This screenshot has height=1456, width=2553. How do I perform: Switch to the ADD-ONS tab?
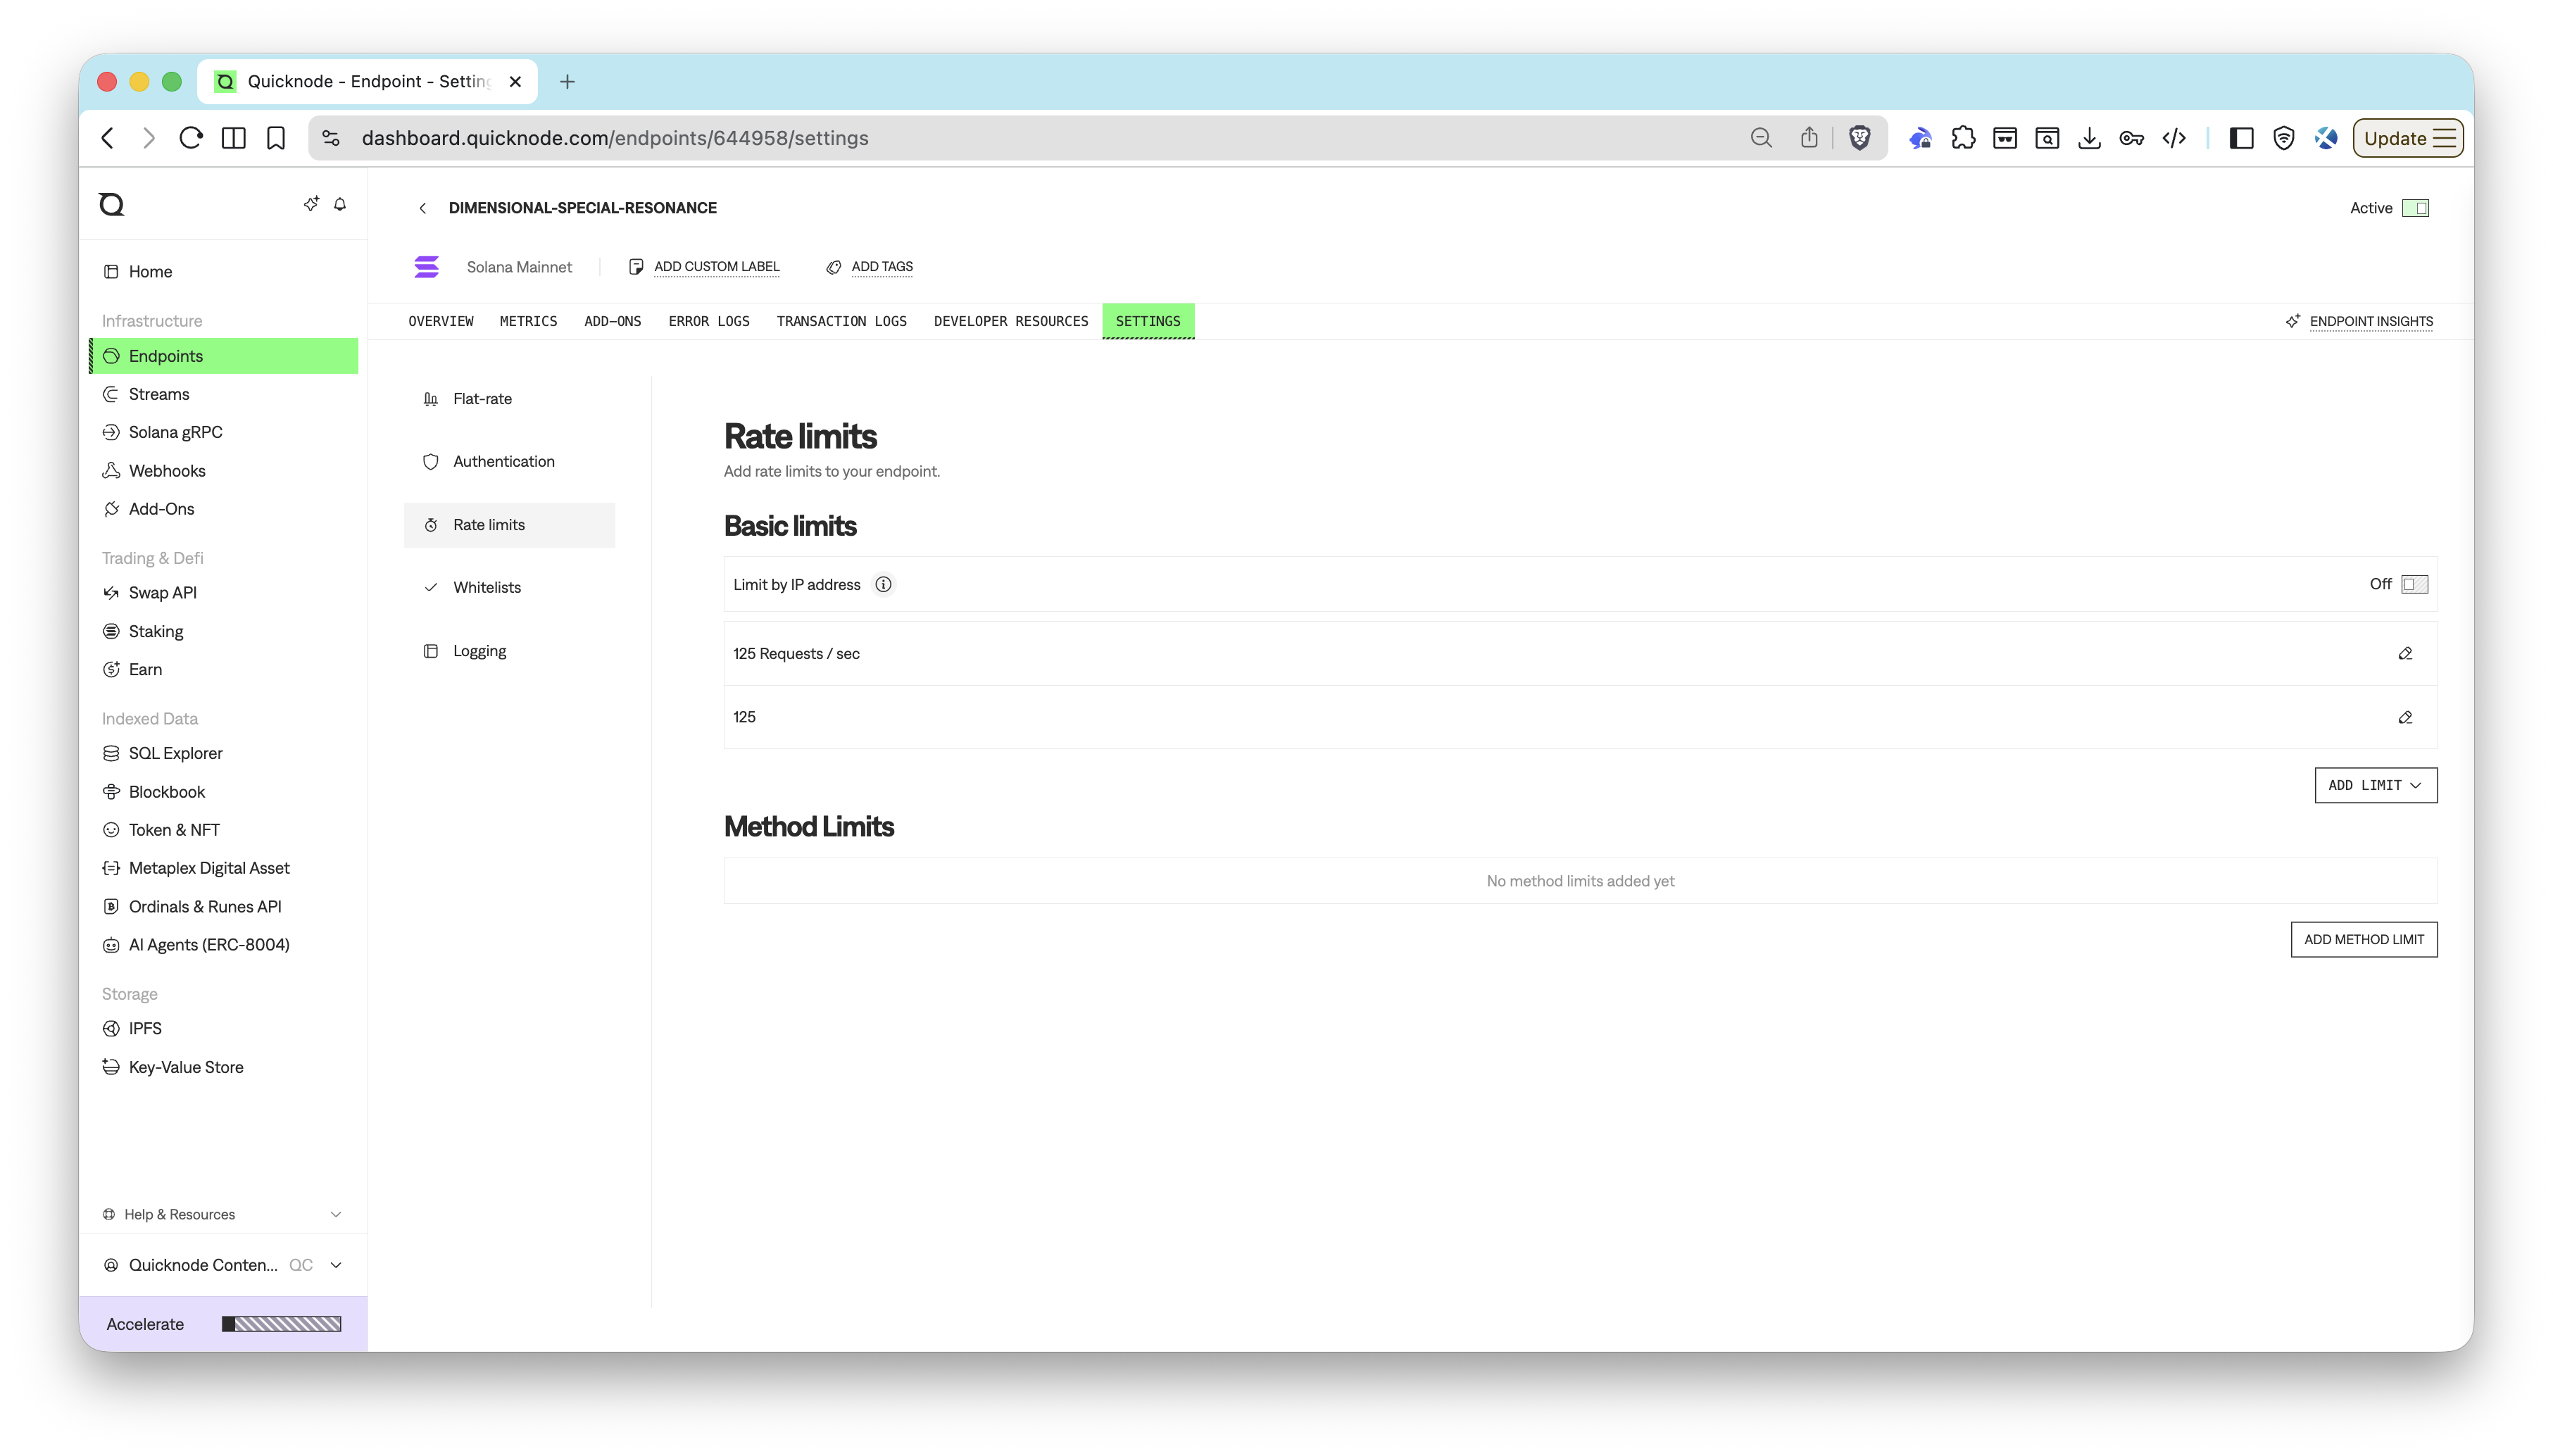click(x=612, y=321)
